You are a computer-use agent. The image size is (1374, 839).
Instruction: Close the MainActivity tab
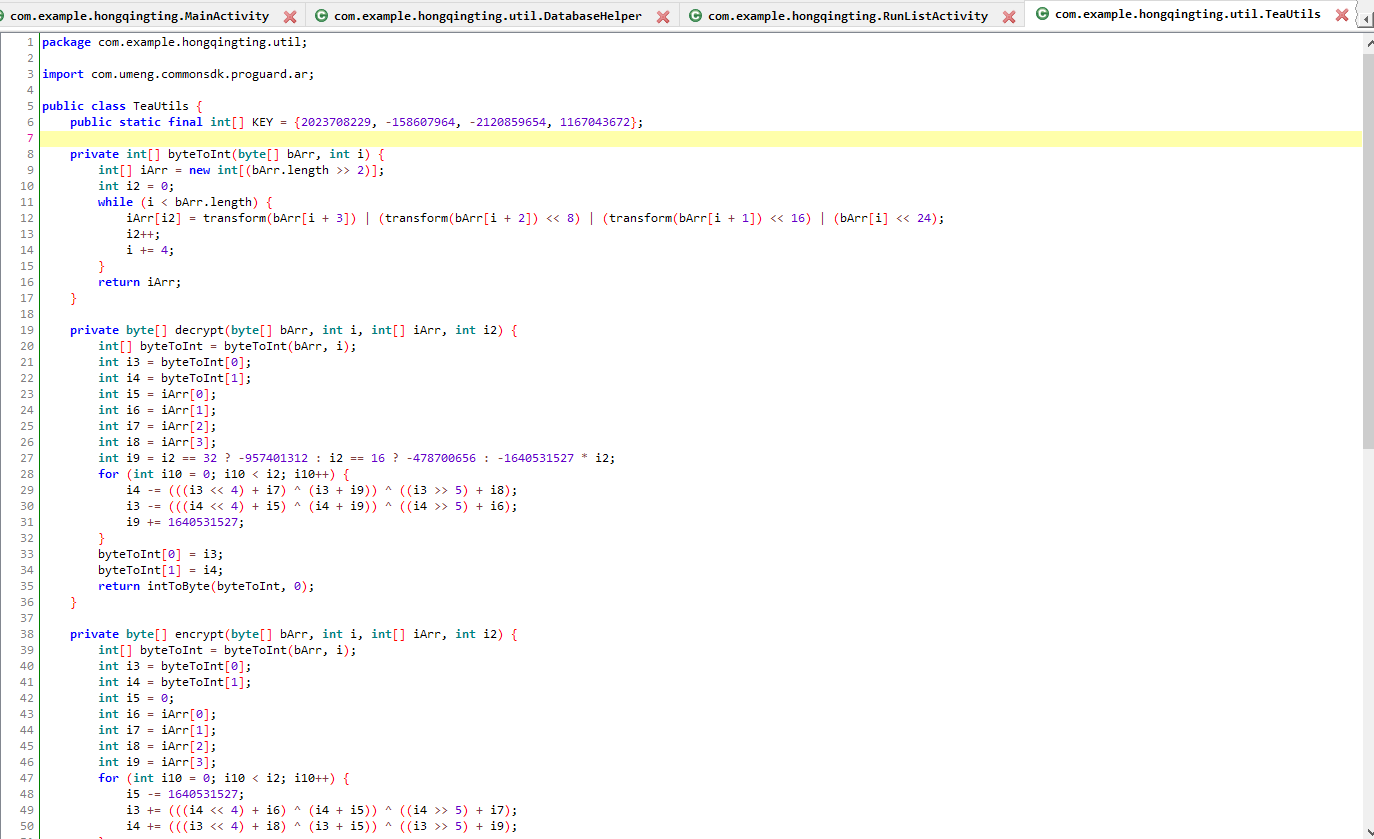(290, 16)
